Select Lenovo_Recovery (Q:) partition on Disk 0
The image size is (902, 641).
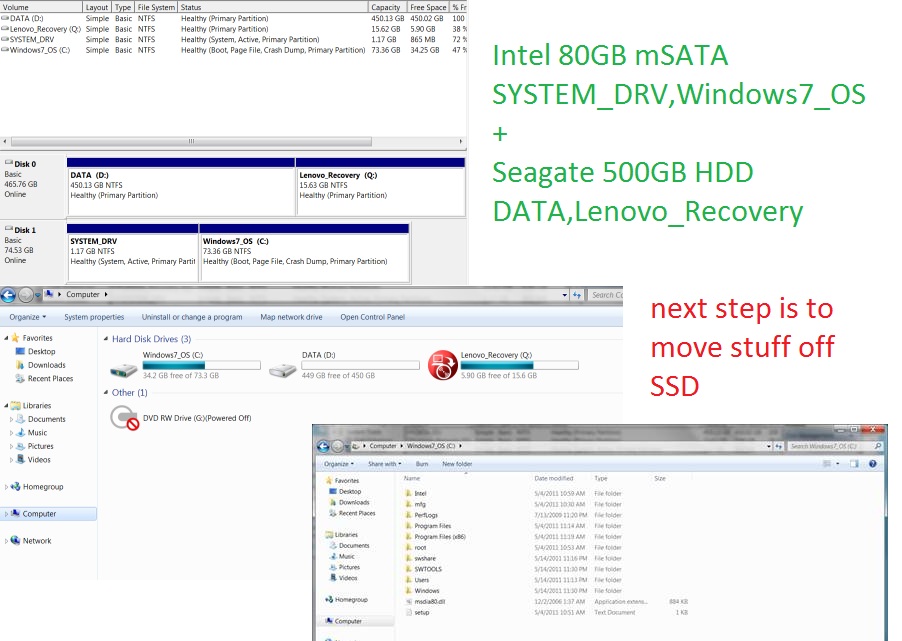380,187
